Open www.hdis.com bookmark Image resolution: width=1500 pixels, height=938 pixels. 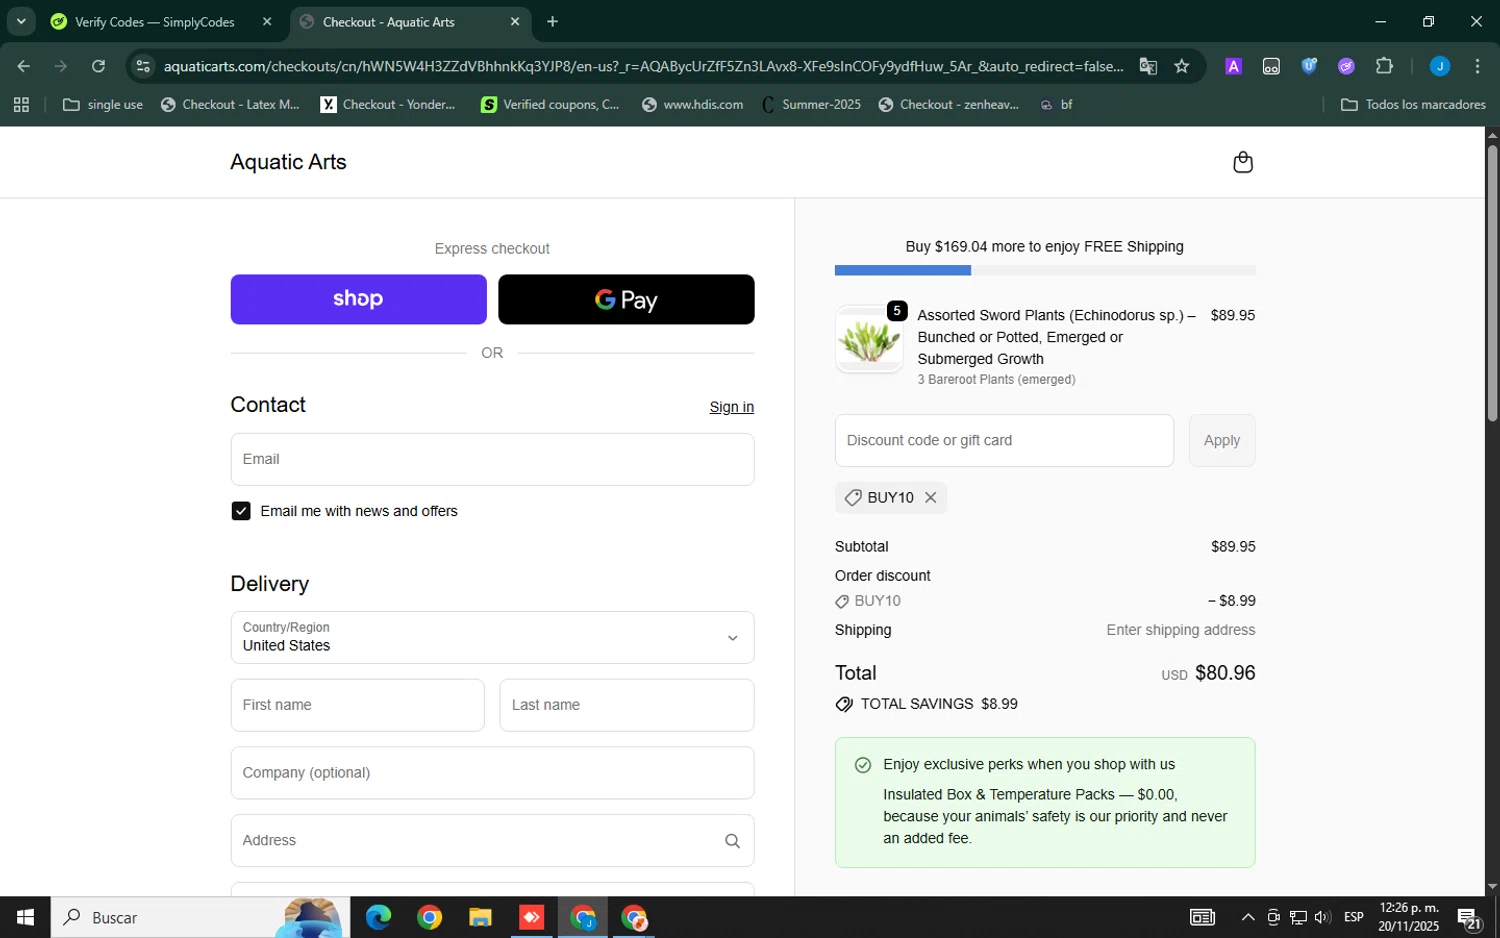pos(693,104)
